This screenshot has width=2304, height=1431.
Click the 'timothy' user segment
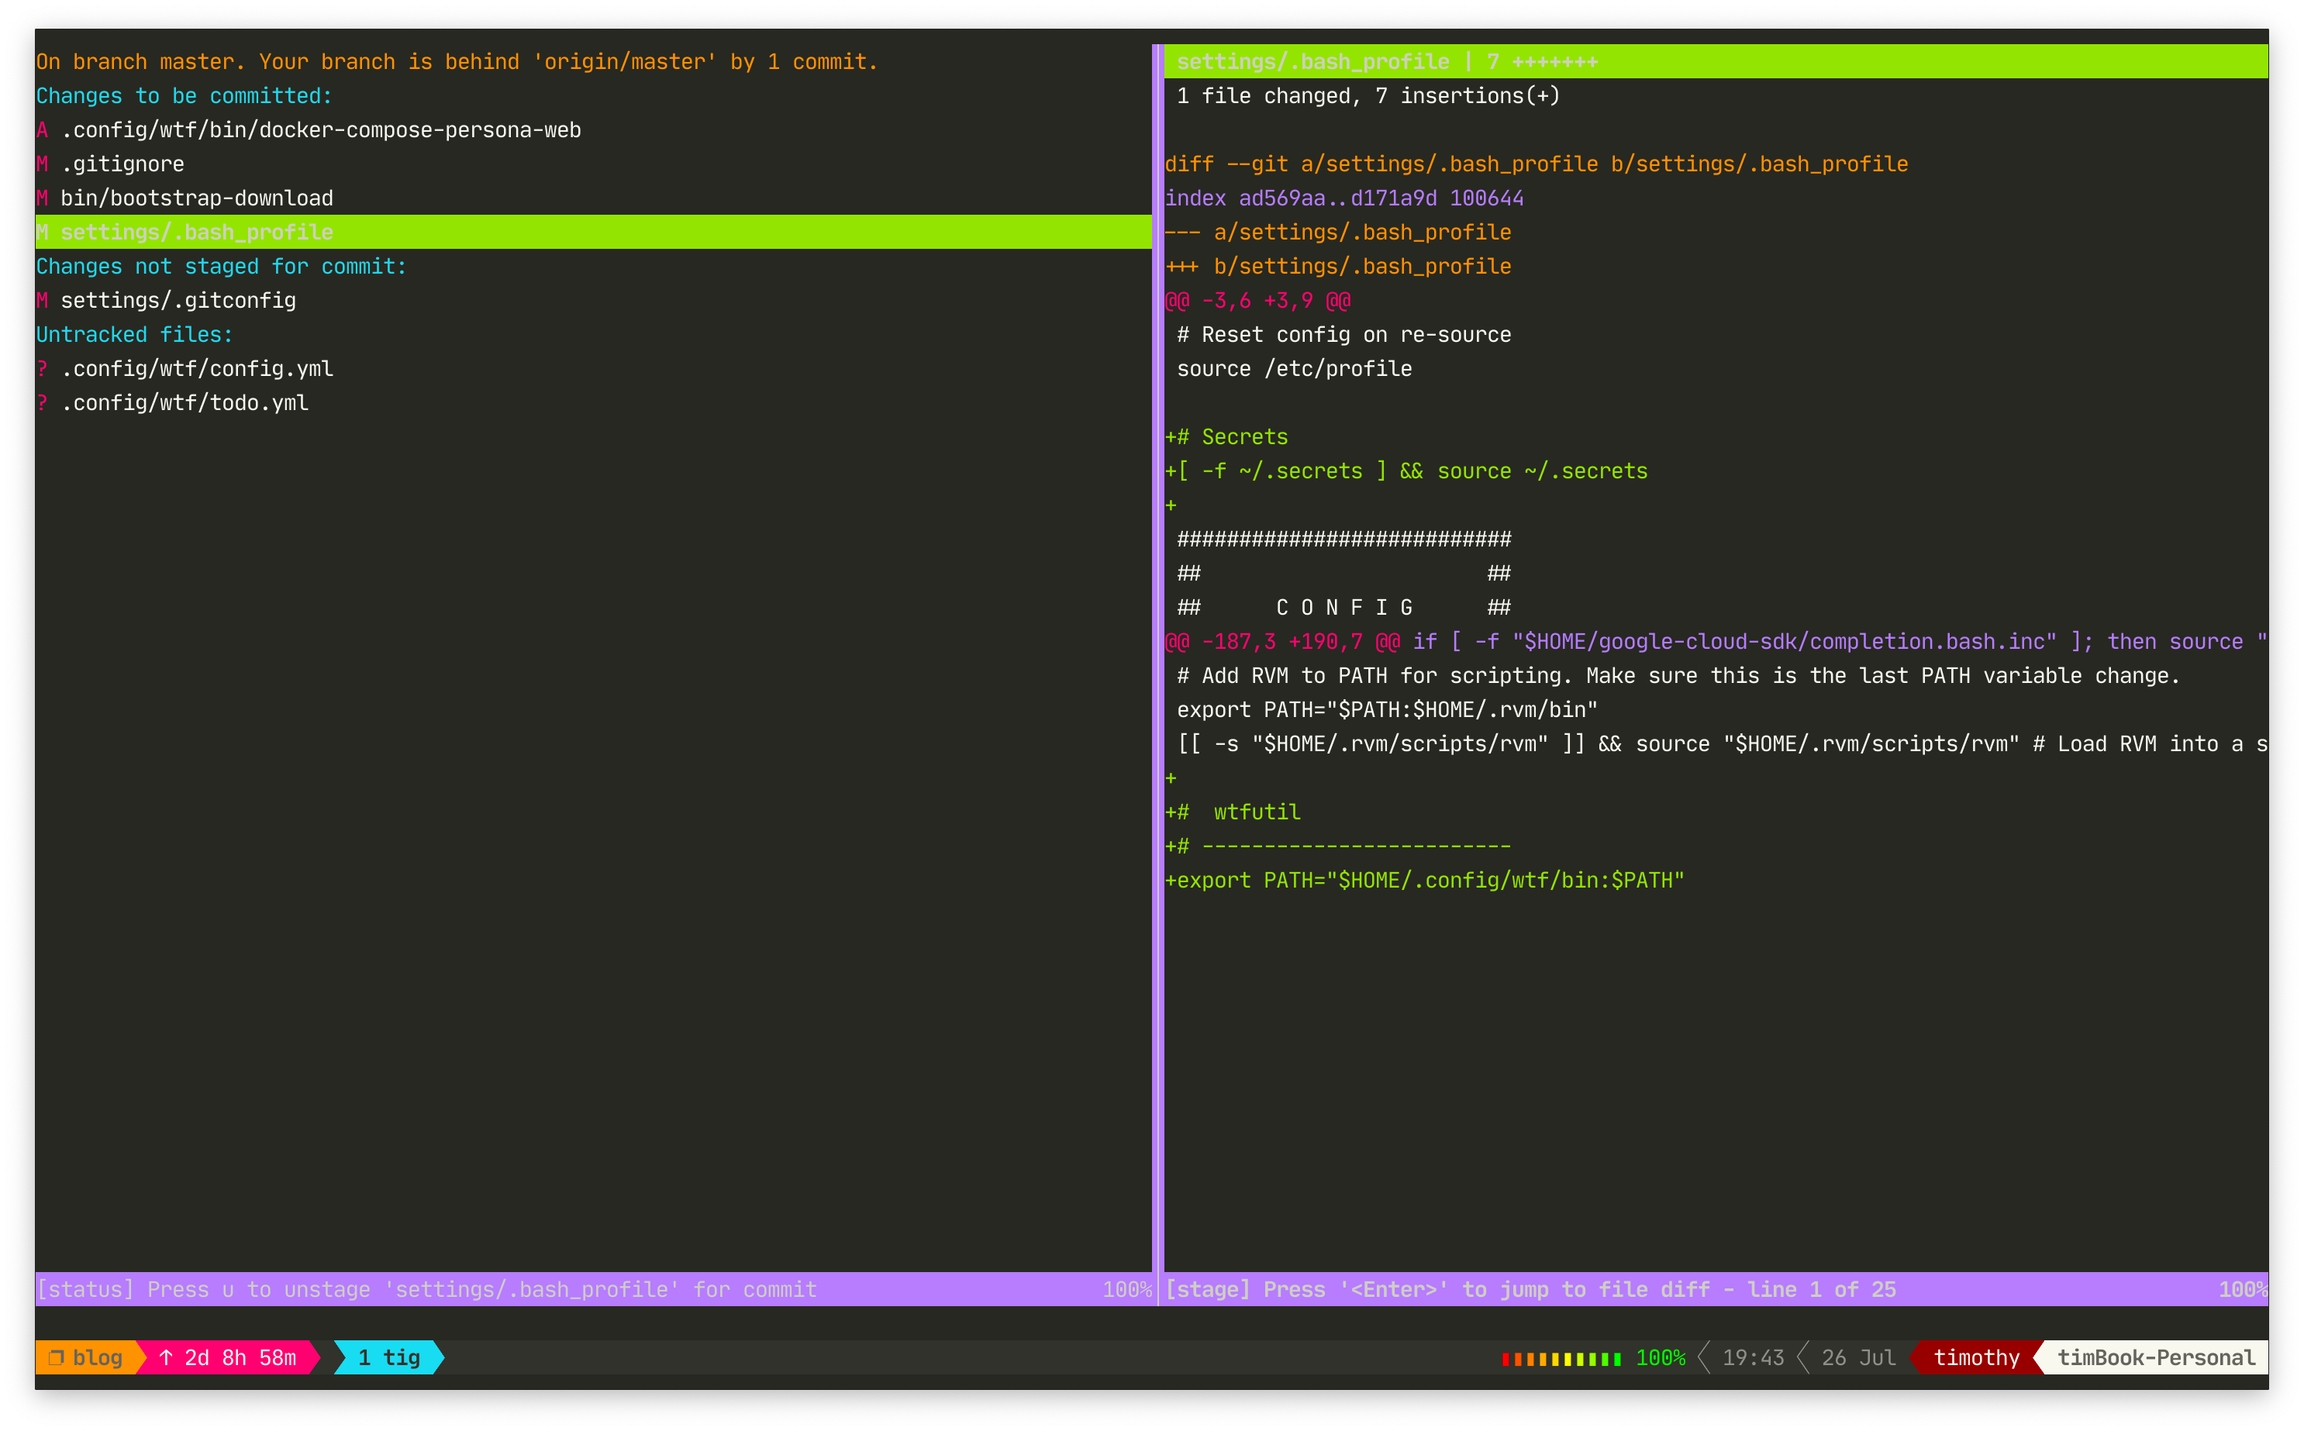tap(1975, 1357)
